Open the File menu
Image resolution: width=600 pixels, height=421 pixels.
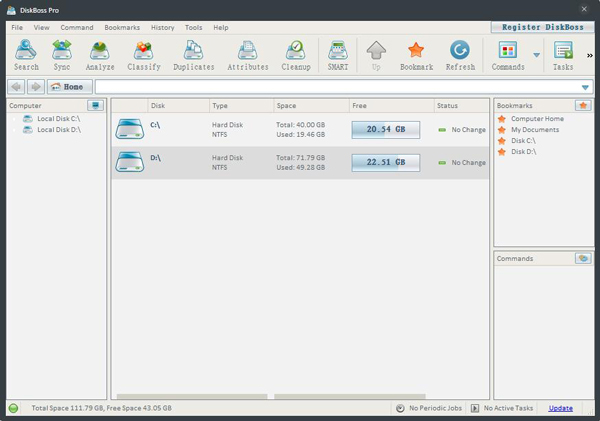point(17,28)
